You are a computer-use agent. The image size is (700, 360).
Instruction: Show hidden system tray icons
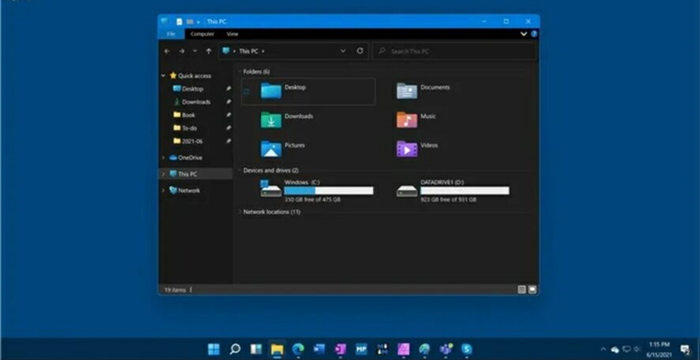(x=603, y=349)
